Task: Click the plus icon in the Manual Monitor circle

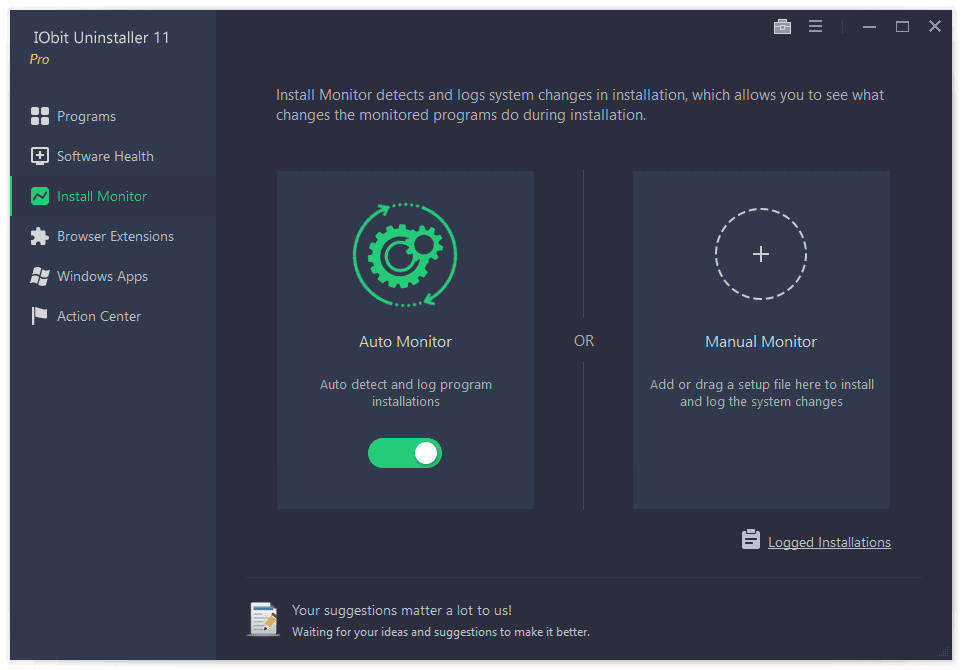Action: [x=761, y=254]
